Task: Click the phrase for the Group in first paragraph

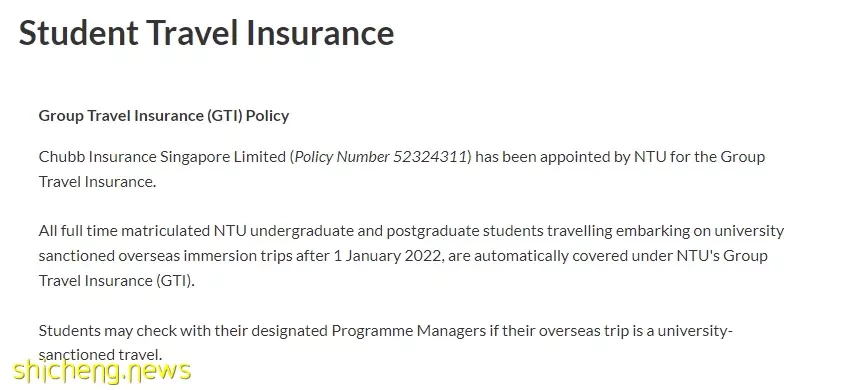Action: [717, 157]
